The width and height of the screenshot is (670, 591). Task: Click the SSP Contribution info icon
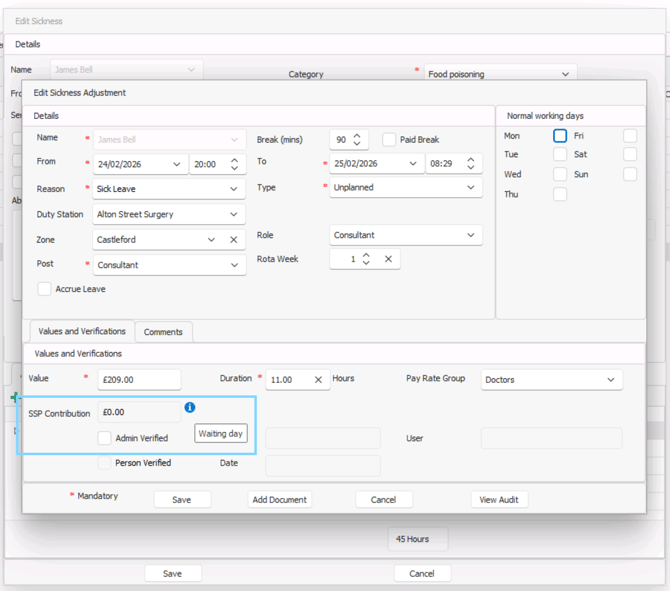point(190,408)
